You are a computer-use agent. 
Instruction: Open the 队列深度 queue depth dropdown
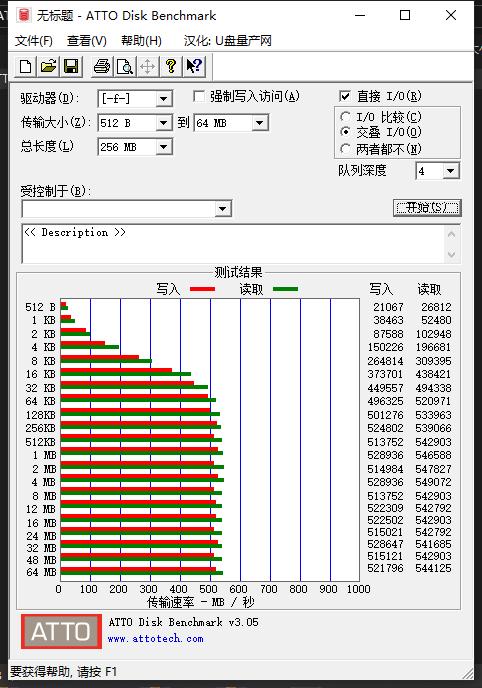click(450, 171)
